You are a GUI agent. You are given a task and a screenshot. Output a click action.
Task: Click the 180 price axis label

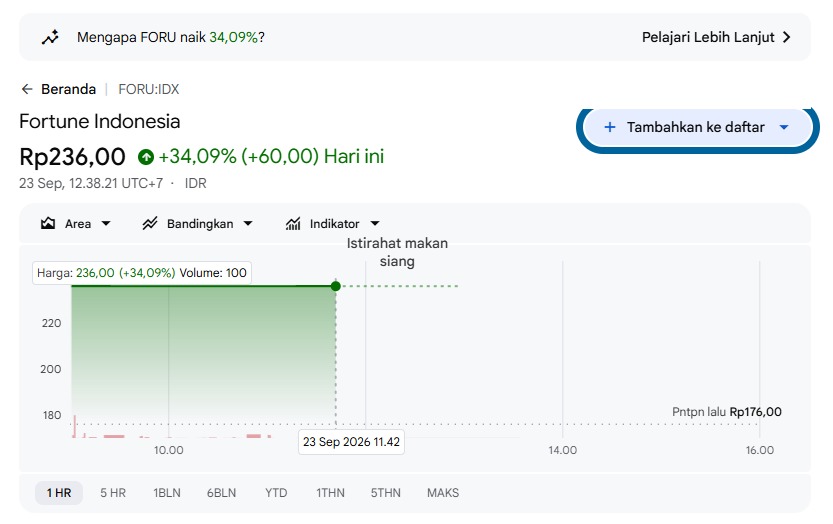pos(52,415)
